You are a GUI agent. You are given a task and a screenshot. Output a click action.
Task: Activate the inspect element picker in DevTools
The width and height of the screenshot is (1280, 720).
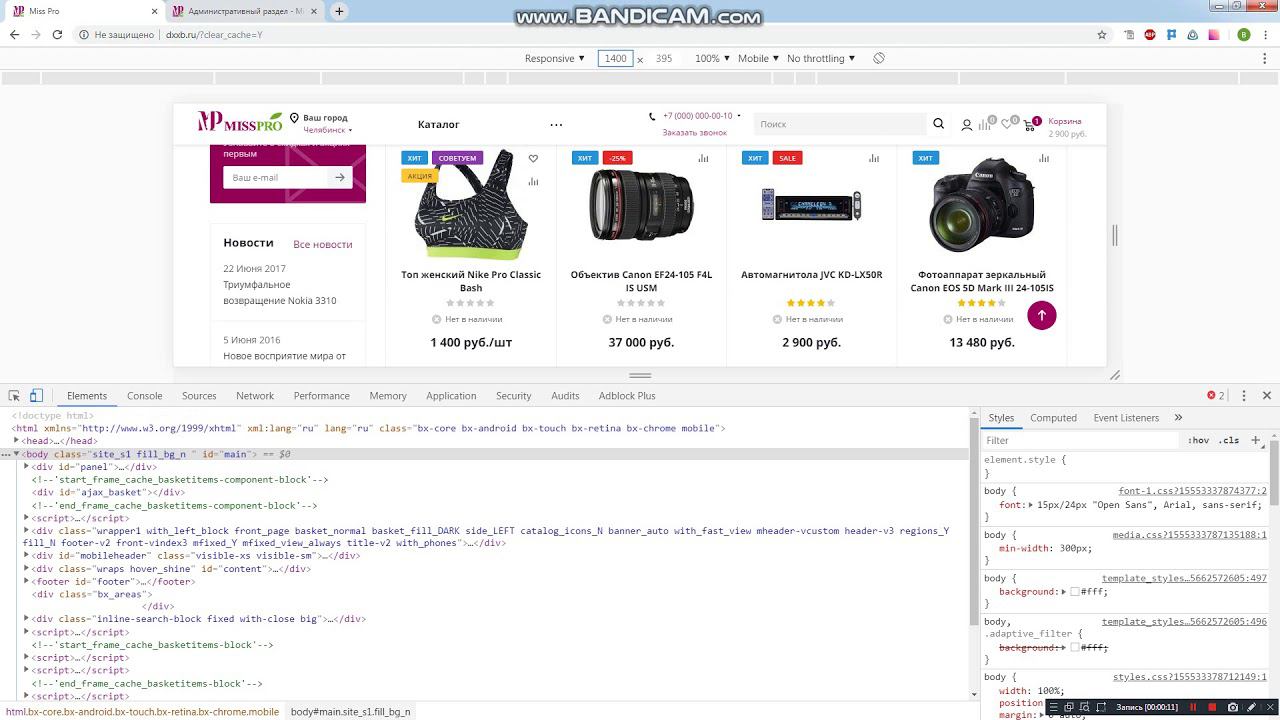[14, 395]
